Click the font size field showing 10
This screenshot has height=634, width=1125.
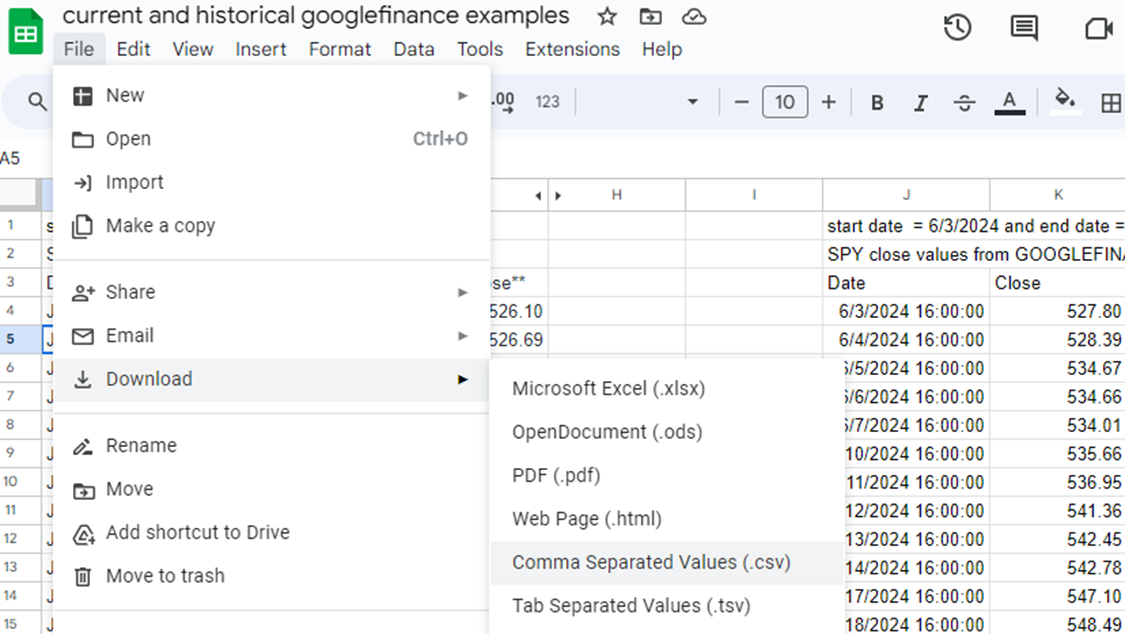point(785,102)
